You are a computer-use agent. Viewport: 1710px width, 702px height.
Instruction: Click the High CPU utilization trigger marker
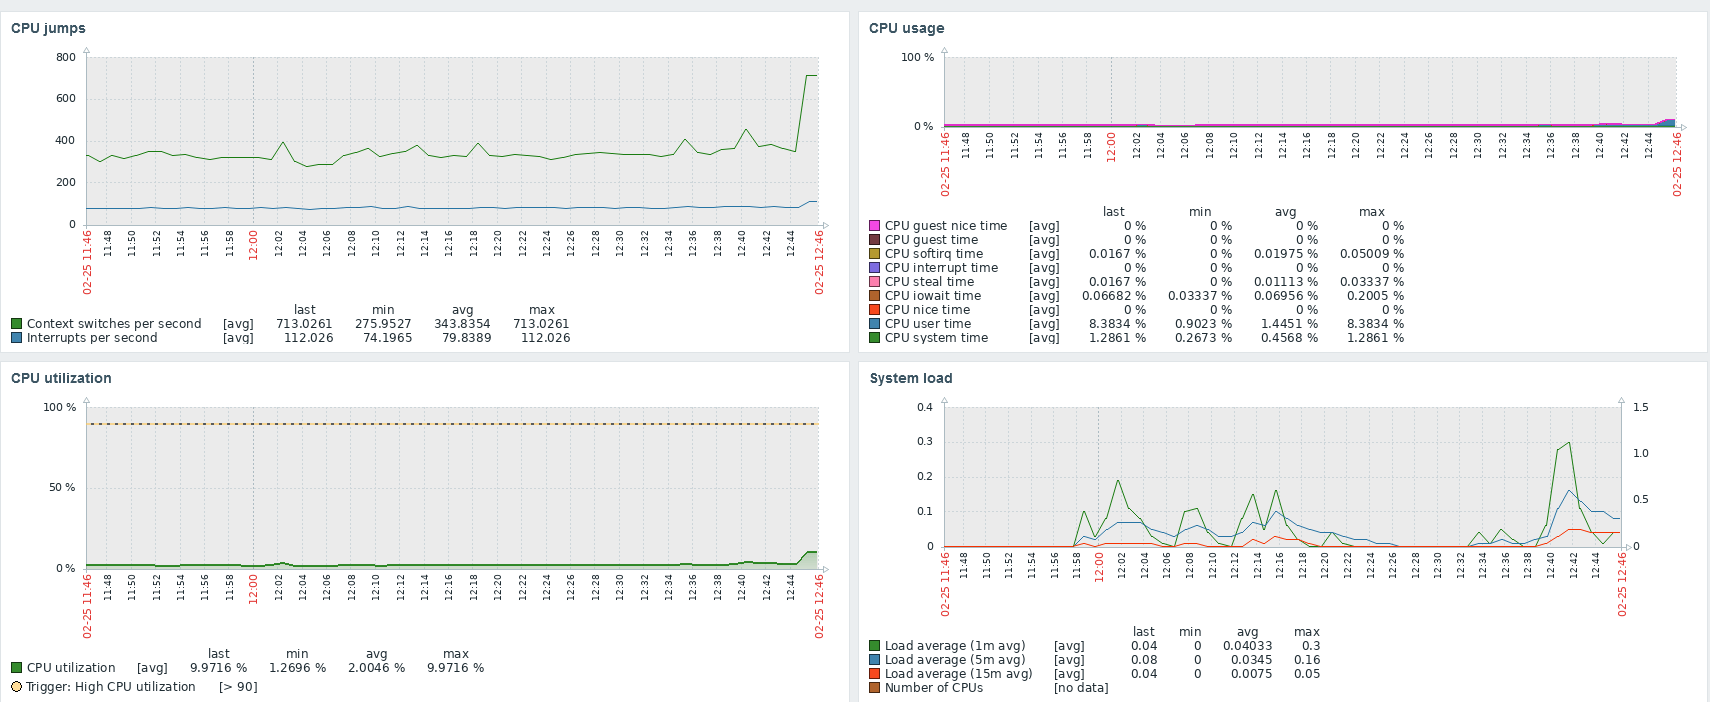(x=16, y=687)
